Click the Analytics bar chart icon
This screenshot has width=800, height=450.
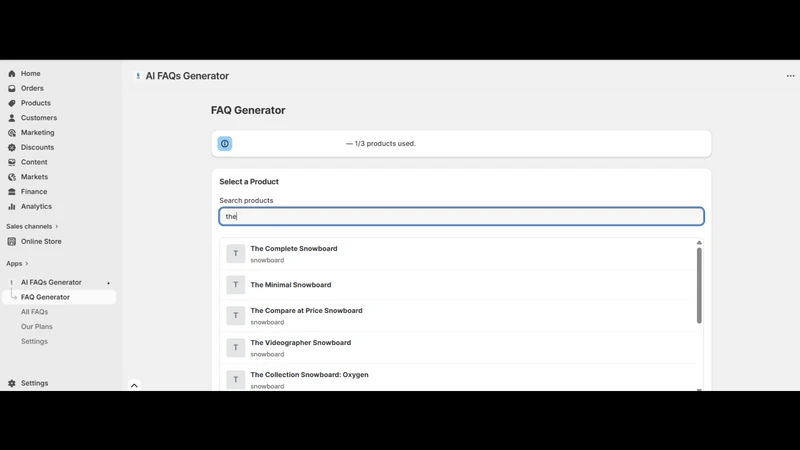point(12,207)
